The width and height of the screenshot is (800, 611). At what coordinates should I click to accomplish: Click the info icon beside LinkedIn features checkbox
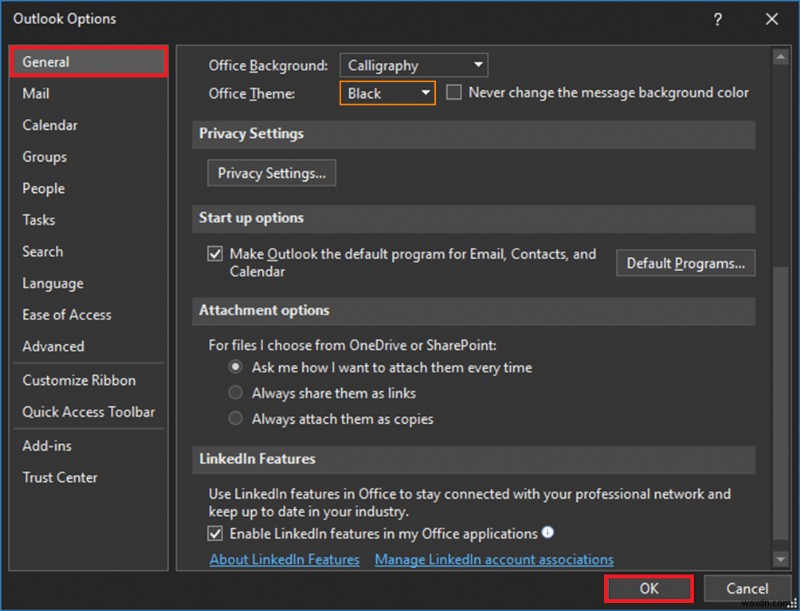click(x=548, y=532)
